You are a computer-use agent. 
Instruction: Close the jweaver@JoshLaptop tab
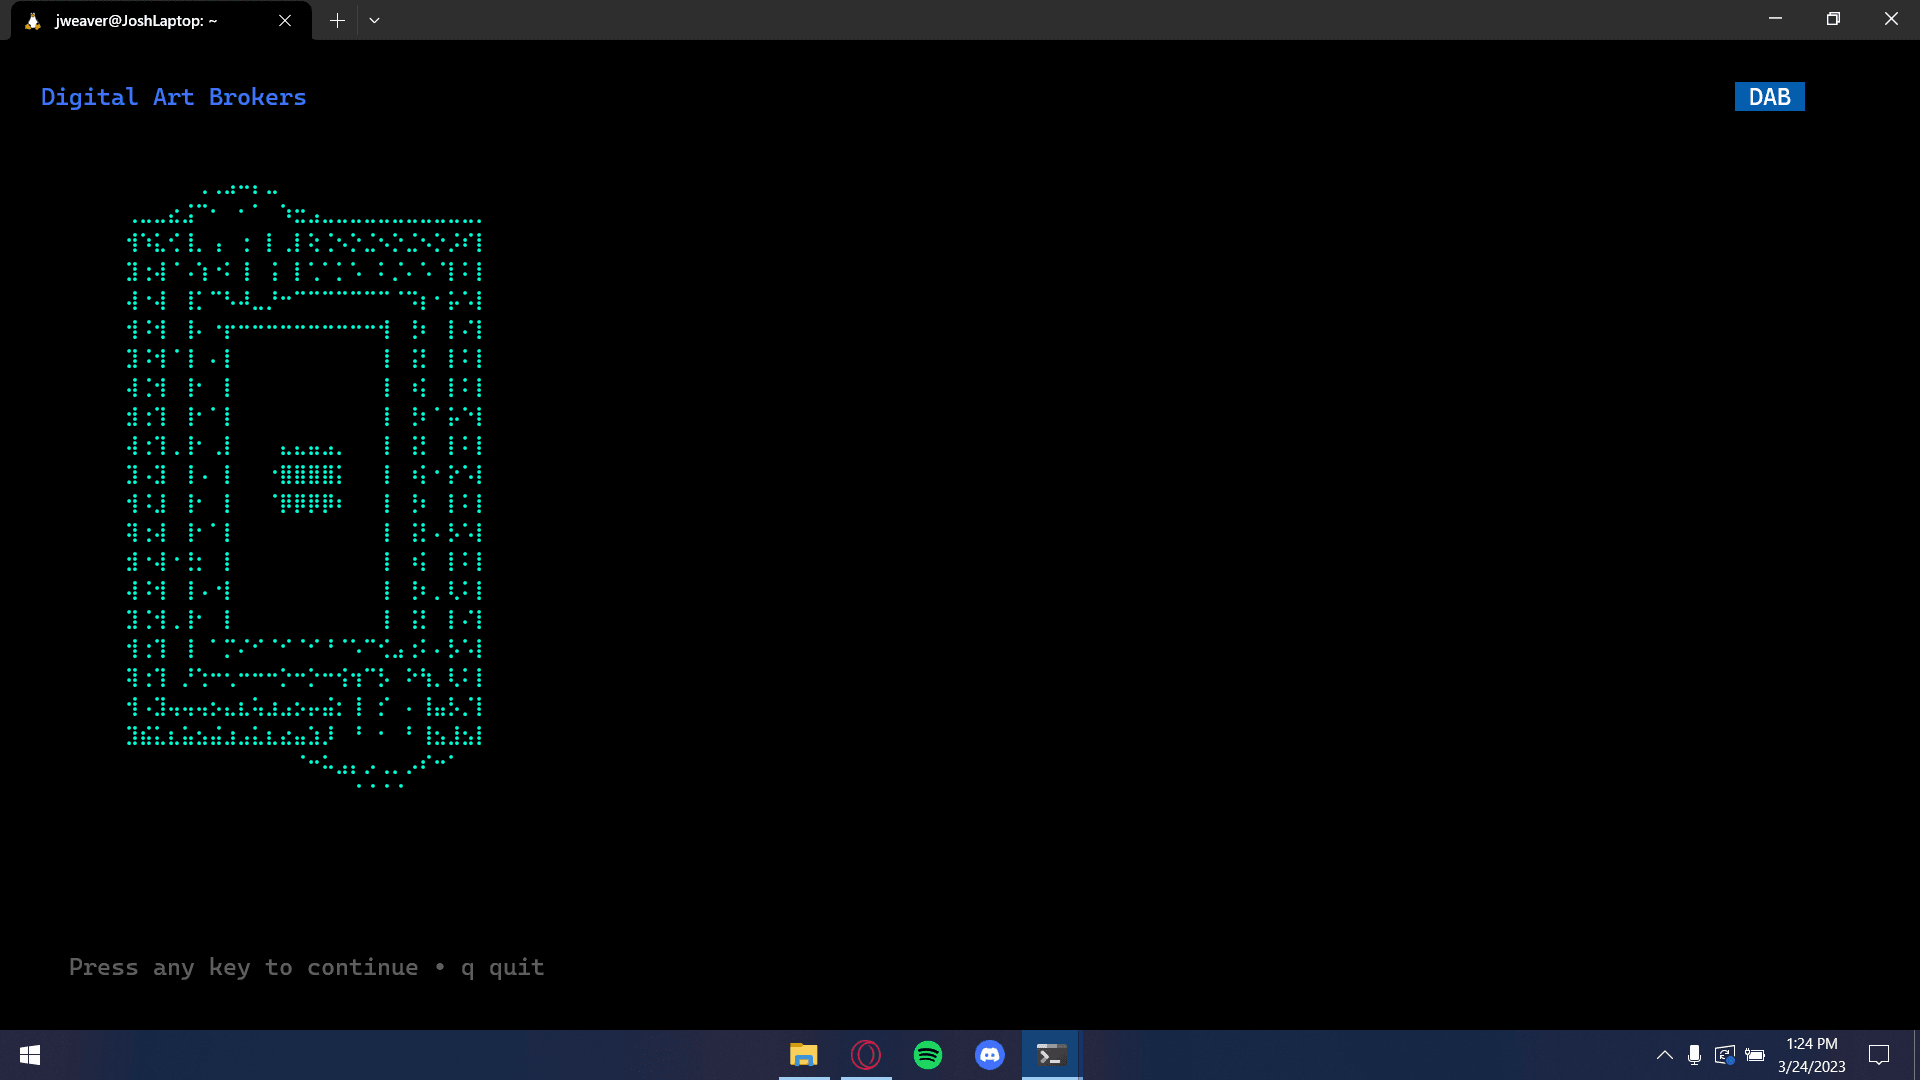(285, 20)
